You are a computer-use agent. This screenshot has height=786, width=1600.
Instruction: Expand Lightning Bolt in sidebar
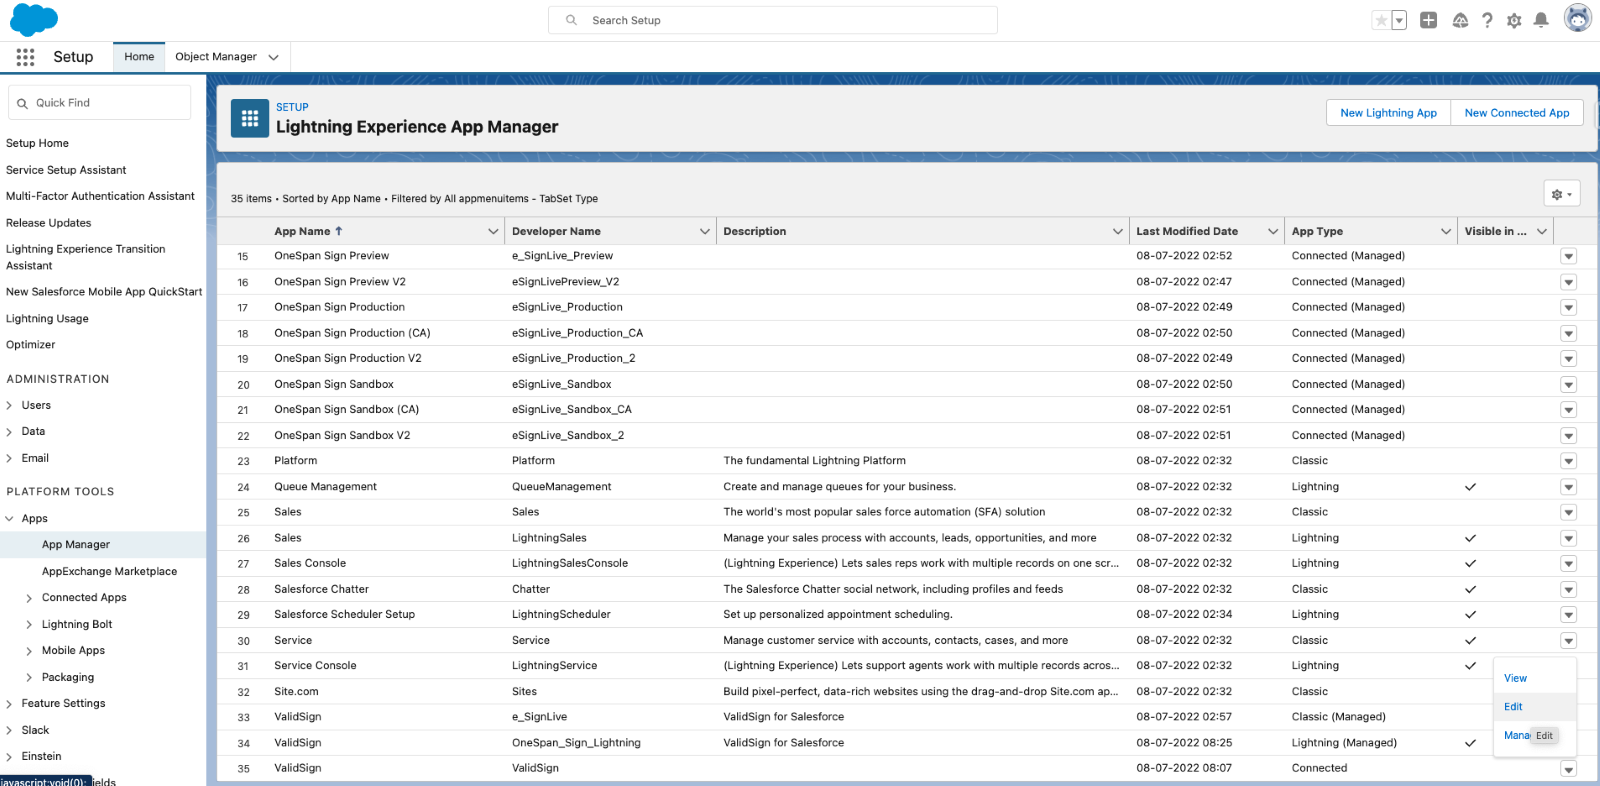point(29,624)
